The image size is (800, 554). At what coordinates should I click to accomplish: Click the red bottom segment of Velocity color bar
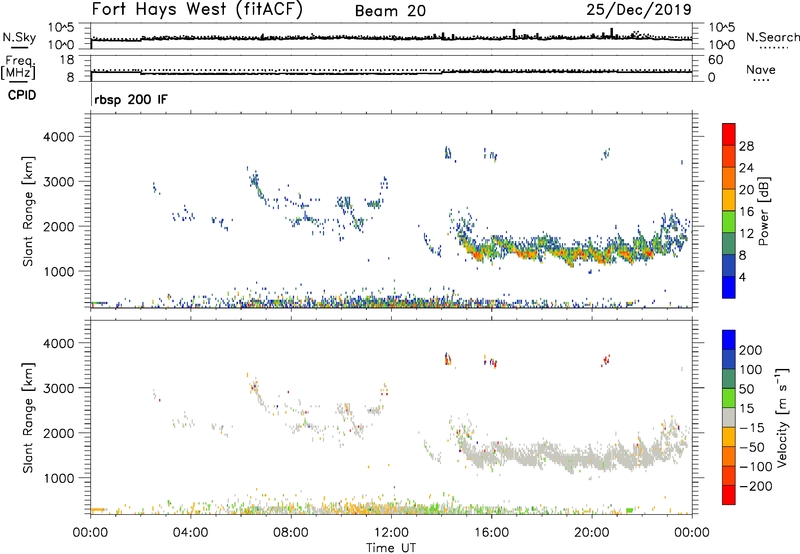729,495
